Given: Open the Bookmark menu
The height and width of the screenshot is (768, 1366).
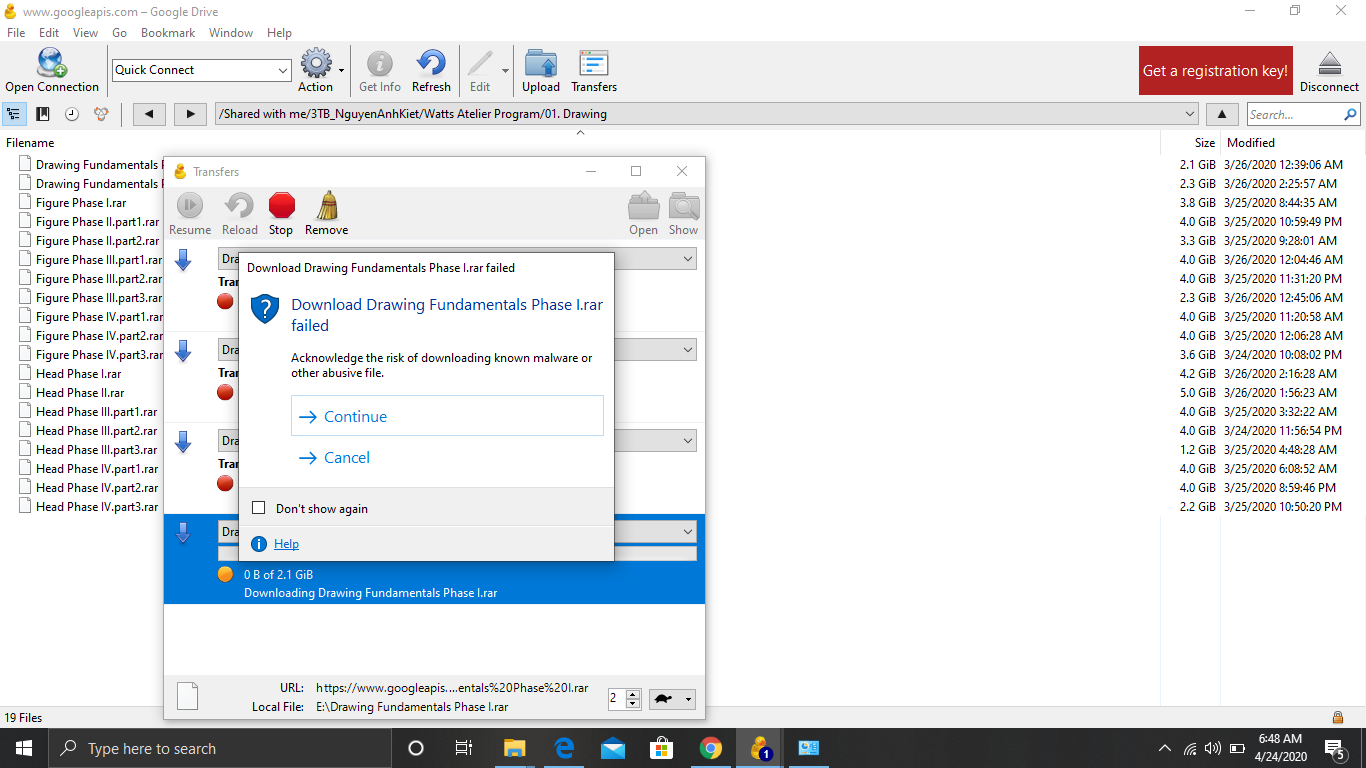Looking at the screenshot, I should pos(168,33).
